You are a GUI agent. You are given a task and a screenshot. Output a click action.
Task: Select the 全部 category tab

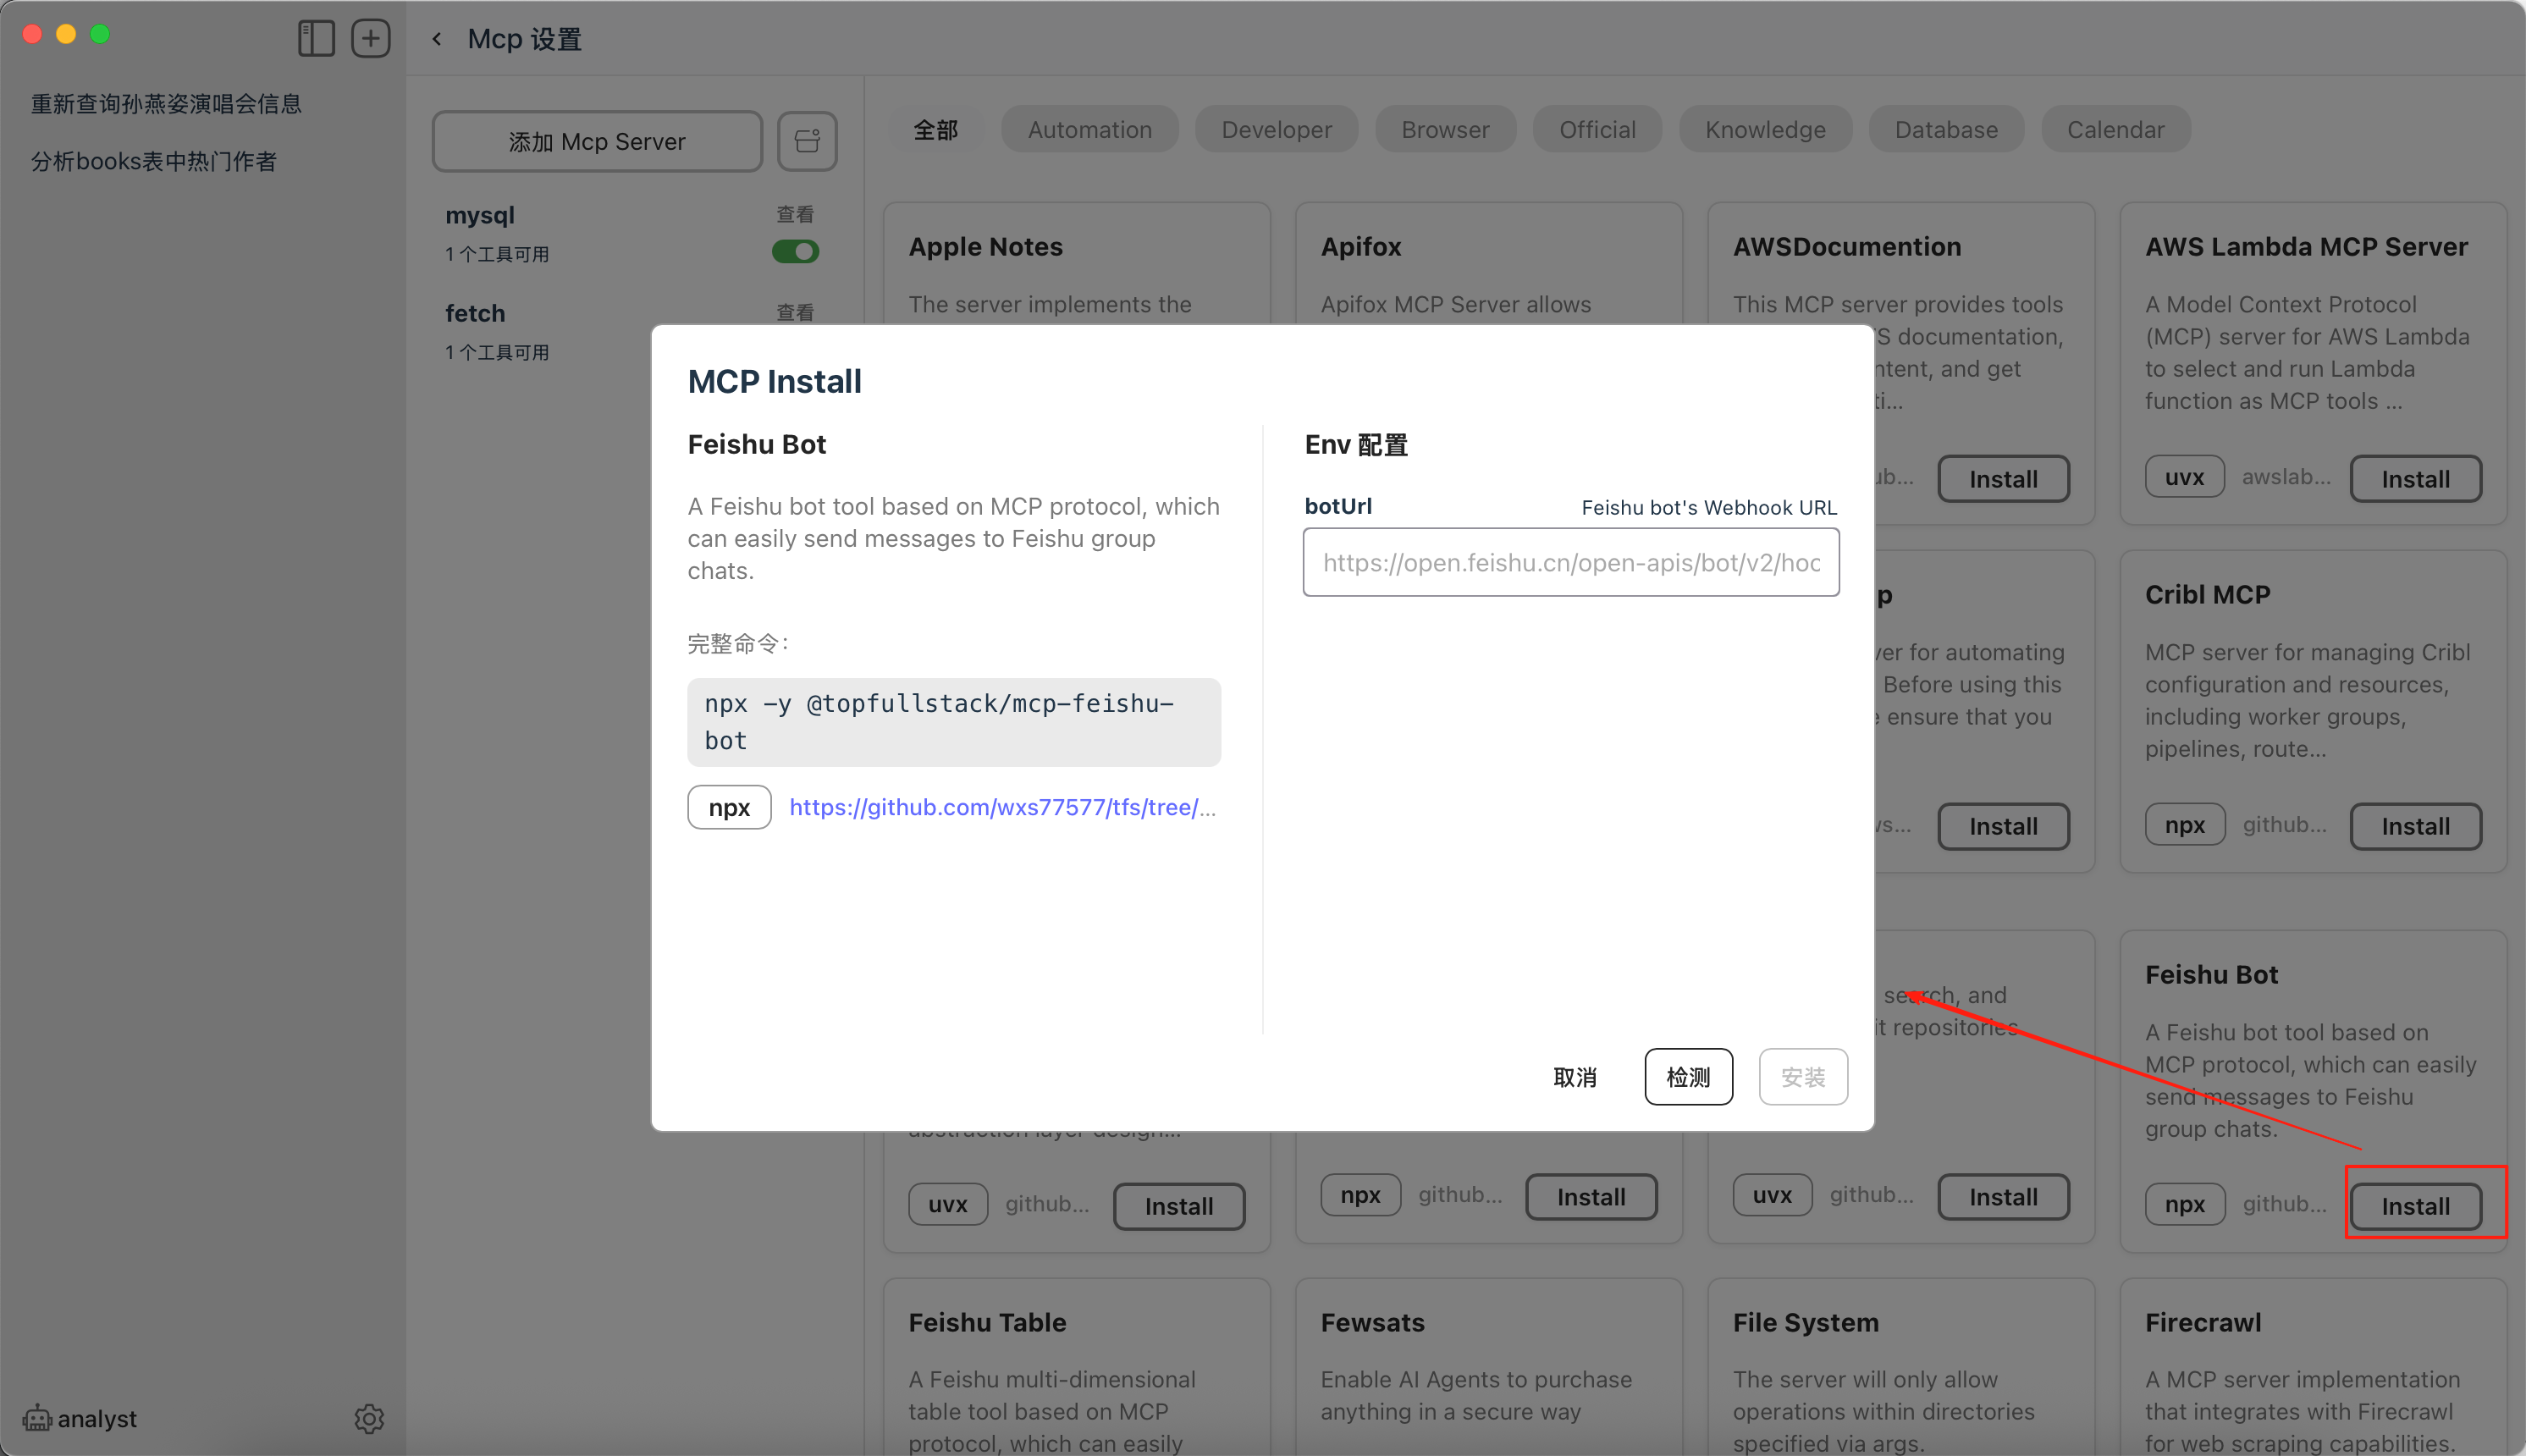935,130
